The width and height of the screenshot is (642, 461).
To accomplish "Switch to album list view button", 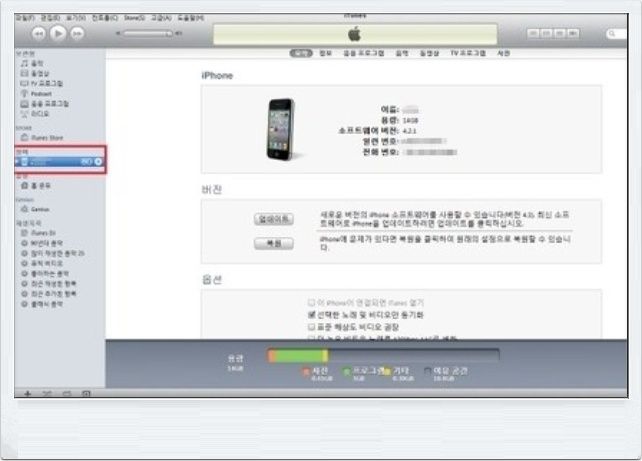I will (x=547, y=33).
